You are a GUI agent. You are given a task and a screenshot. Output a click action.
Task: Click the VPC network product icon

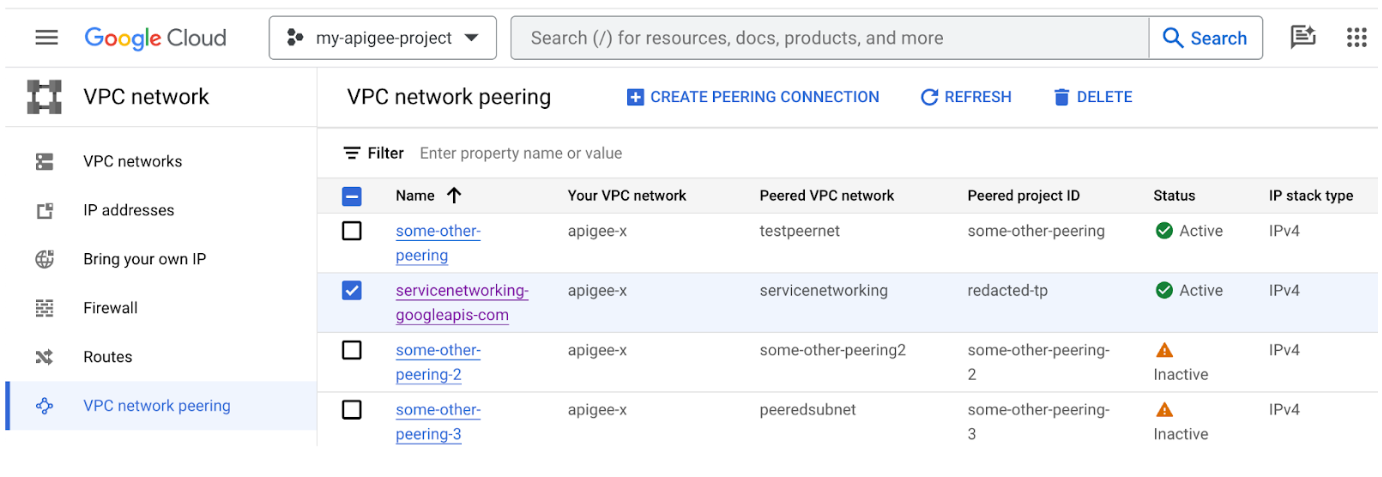click(x=44, y=97)
